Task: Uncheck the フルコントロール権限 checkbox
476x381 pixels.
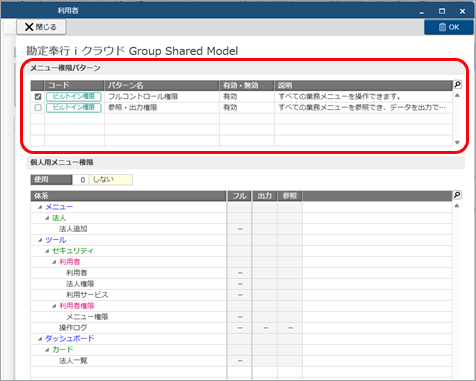Action: pyautogui.click(x=38, y=97)
